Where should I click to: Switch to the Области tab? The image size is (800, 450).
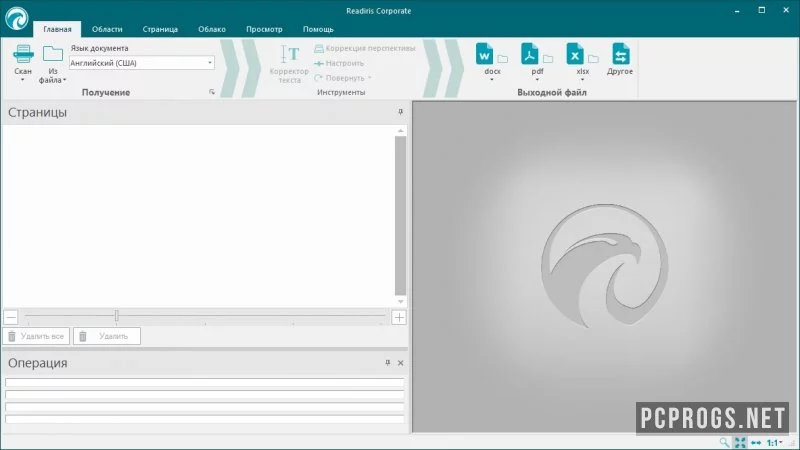[107, 29]
